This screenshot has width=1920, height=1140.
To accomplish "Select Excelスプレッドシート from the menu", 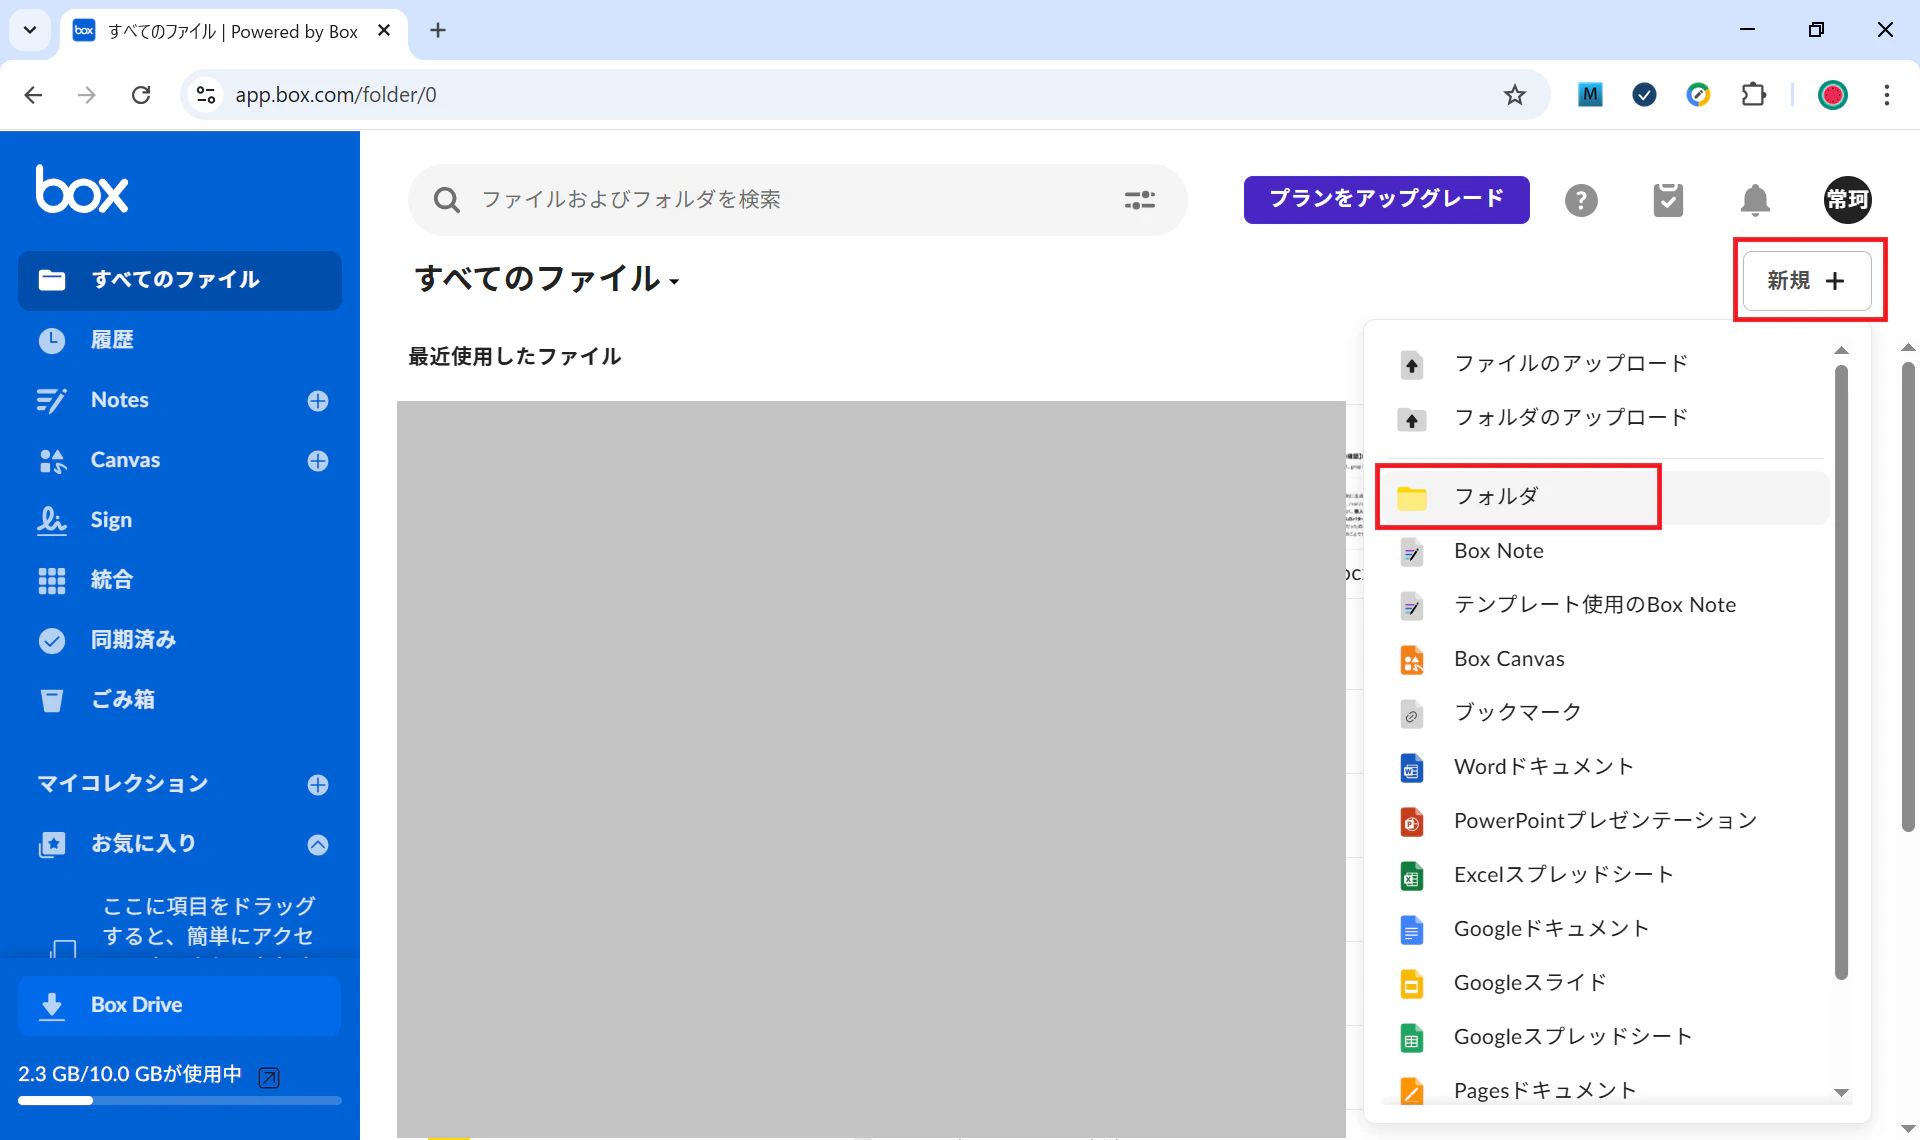I will coord(1607,875).
